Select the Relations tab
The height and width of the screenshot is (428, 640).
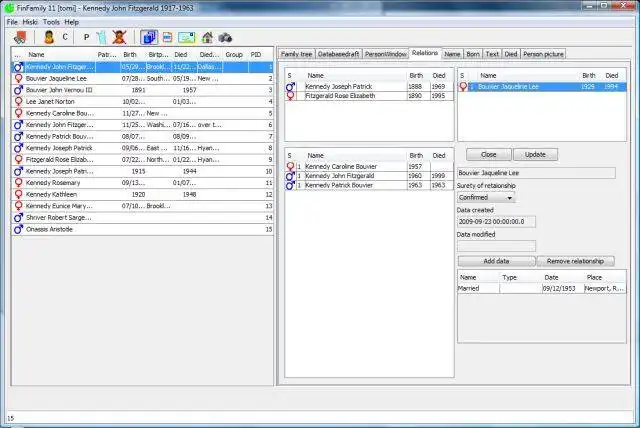(x=425, y=53)
